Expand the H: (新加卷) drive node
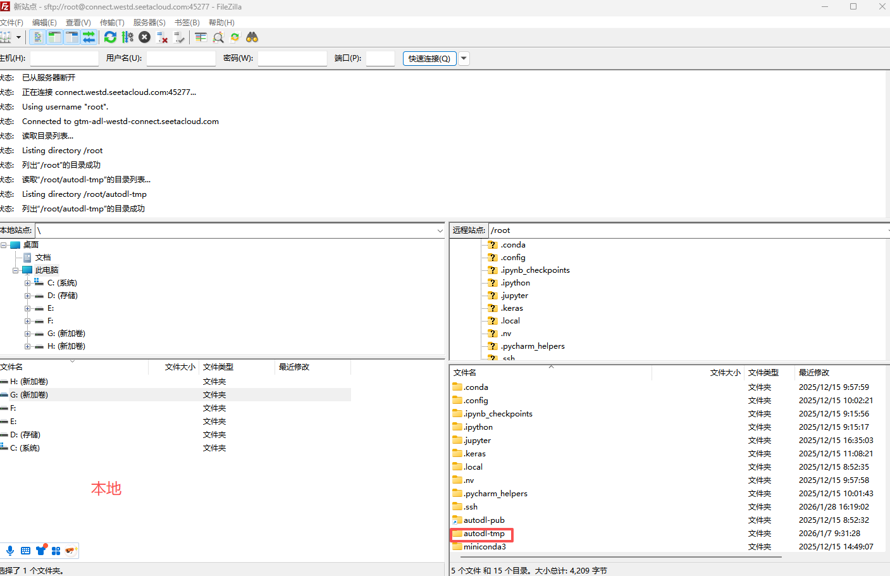 (x=27, y=346)
